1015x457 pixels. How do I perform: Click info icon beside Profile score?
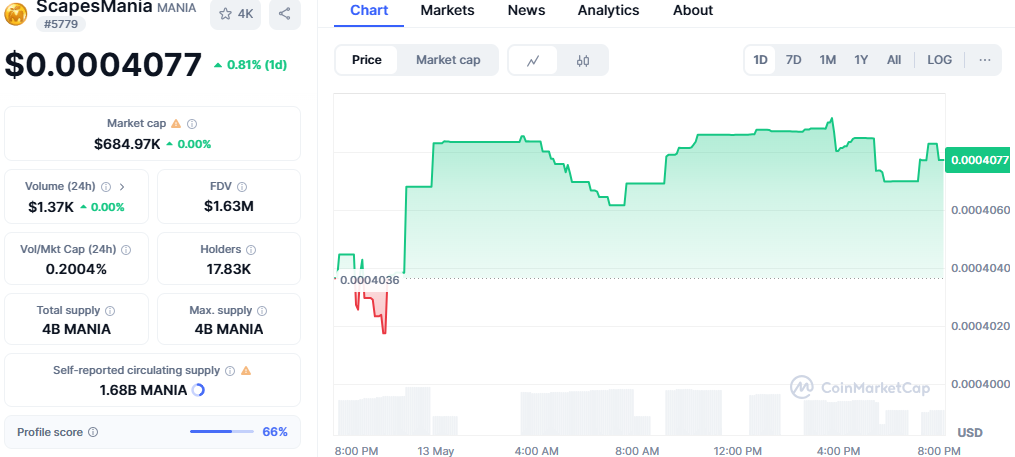pos(93,432)
